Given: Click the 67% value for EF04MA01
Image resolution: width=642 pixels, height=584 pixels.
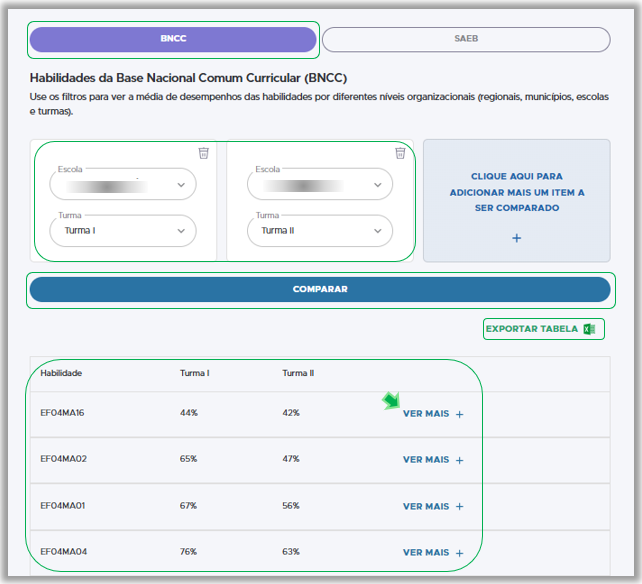Looking at the screenshot, I should click(x=188, y=506).
